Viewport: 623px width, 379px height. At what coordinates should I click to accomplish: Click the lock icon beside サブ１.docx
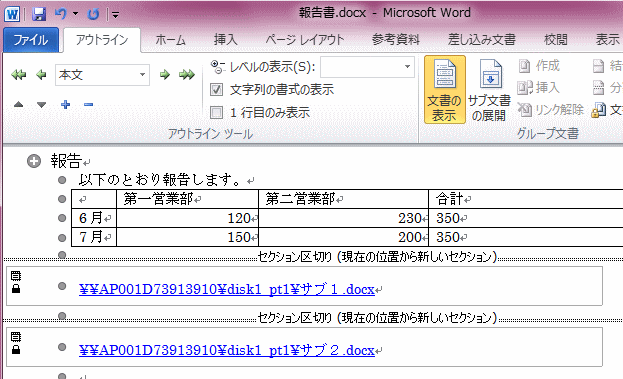pyautogui.click(x=16, y=288)
